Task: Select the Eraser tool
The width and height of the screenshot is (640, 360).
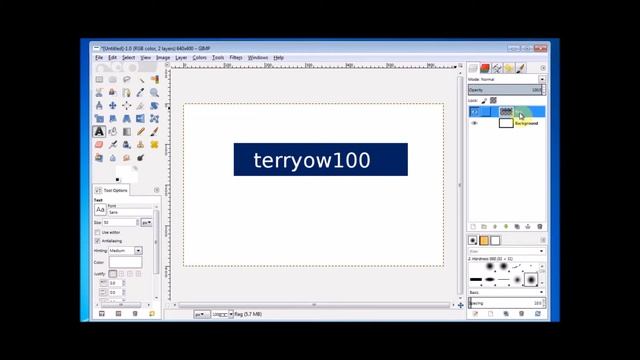Action: tap(99, 145)
